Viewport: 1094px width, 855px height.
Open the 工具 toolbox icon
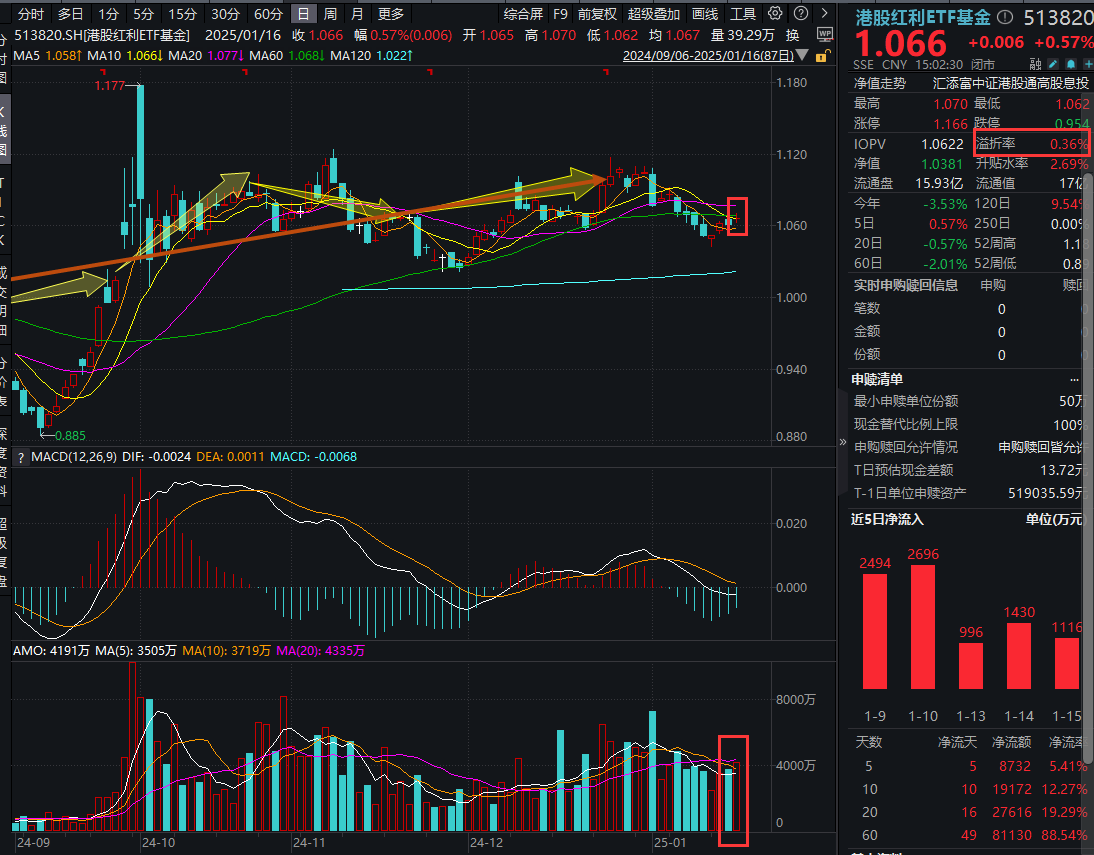coord(741,14)
